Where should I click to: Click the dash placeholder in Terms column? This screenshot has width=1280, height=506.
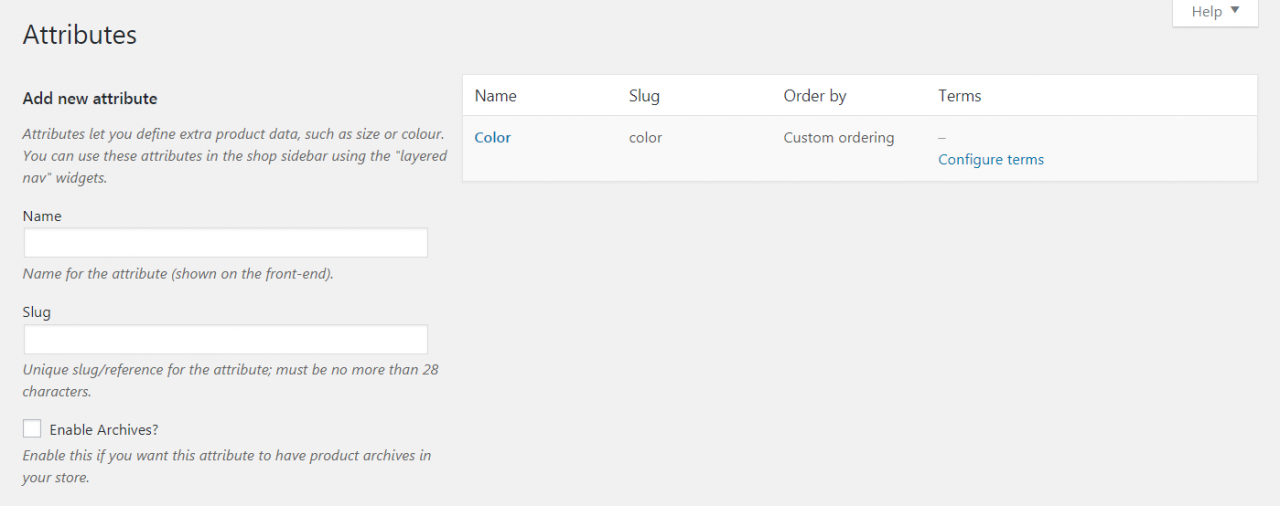[942, 137]
